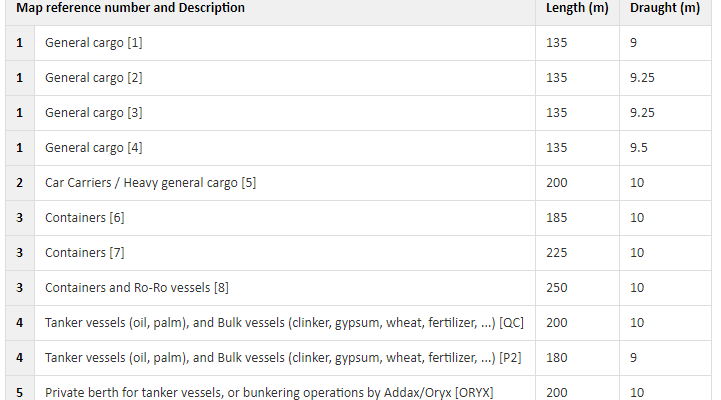Click the Containers [6] description cell
The height and width of the screenshot is (400, 721).
(x=285, y=217)
